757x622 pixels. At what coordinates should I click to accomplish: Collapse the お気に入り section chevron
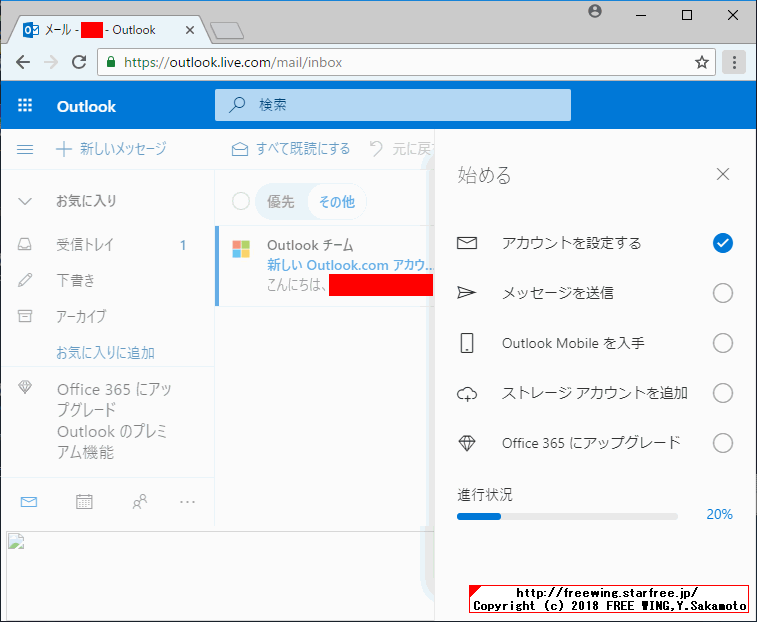click(25, 201)
